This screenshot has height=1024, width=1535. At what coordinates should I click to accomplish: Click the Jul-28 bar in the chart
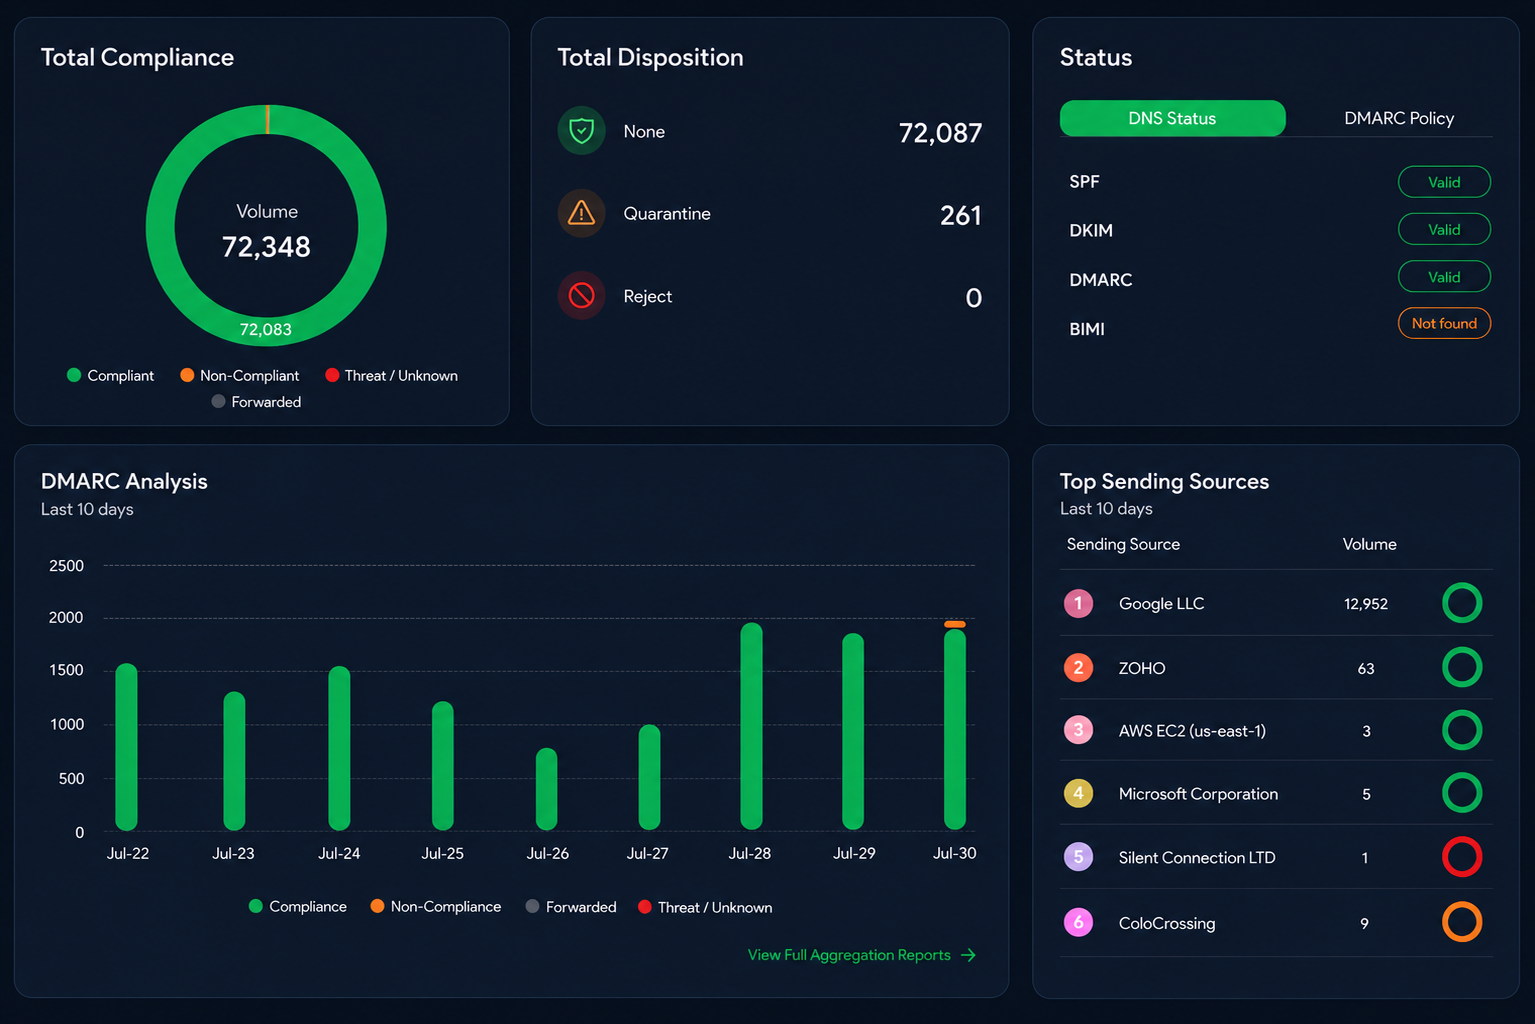click(x=751, y=726)
